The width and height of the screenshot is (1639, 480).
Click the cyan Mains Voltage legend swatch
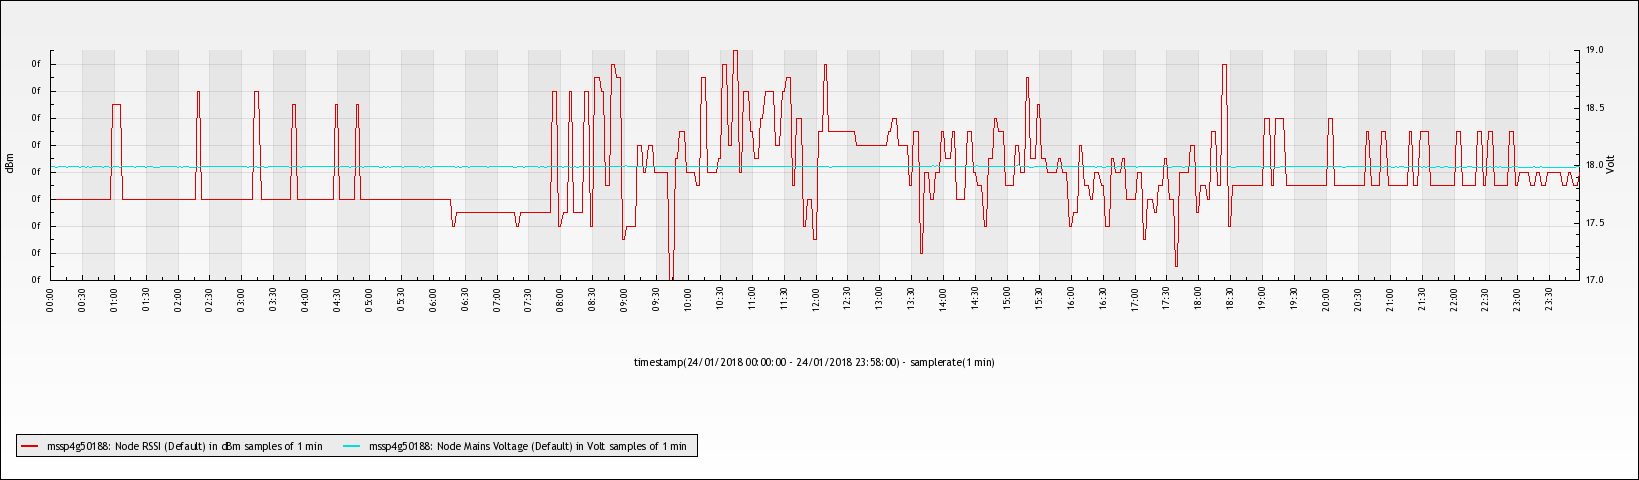pos(352,446)
